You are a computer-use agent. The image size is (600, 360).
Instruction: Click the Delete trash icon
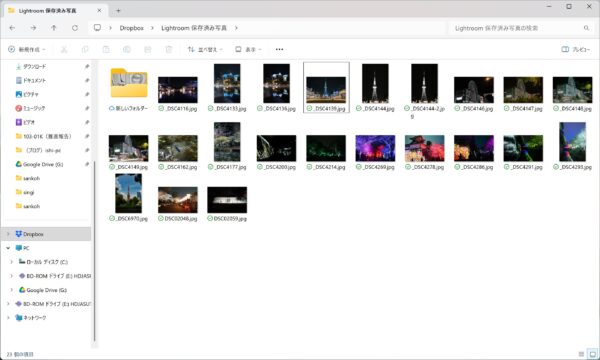[x=169, y=49]
